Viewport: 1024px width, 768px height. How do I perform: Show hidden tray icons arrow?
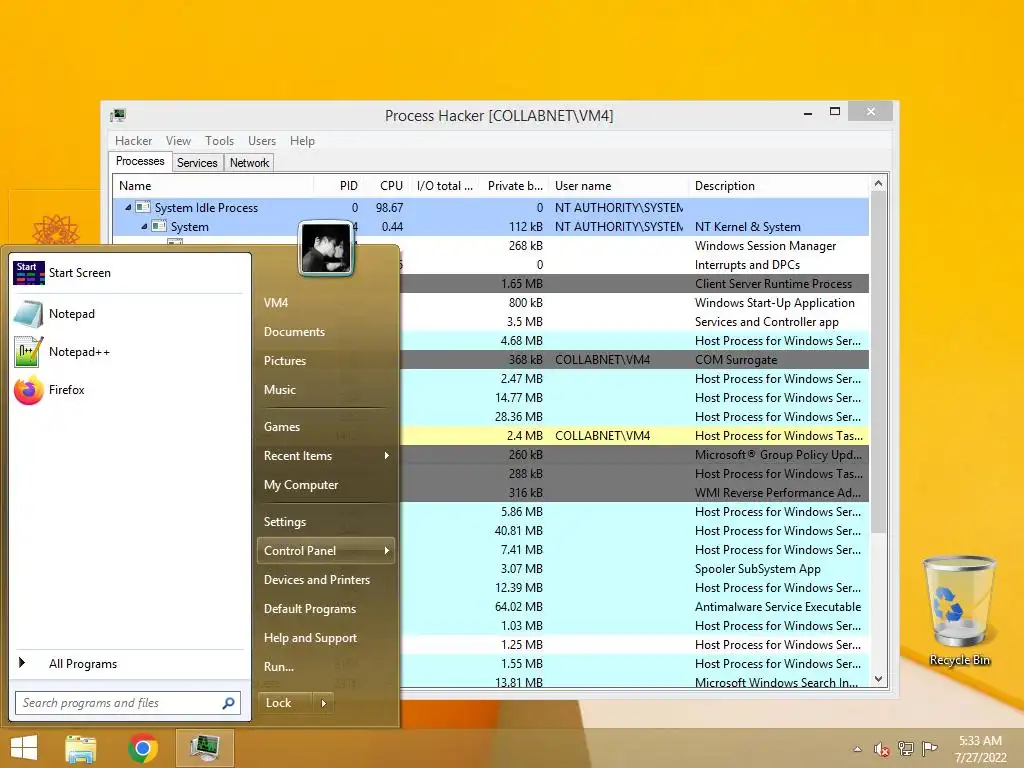click(857, 750)
